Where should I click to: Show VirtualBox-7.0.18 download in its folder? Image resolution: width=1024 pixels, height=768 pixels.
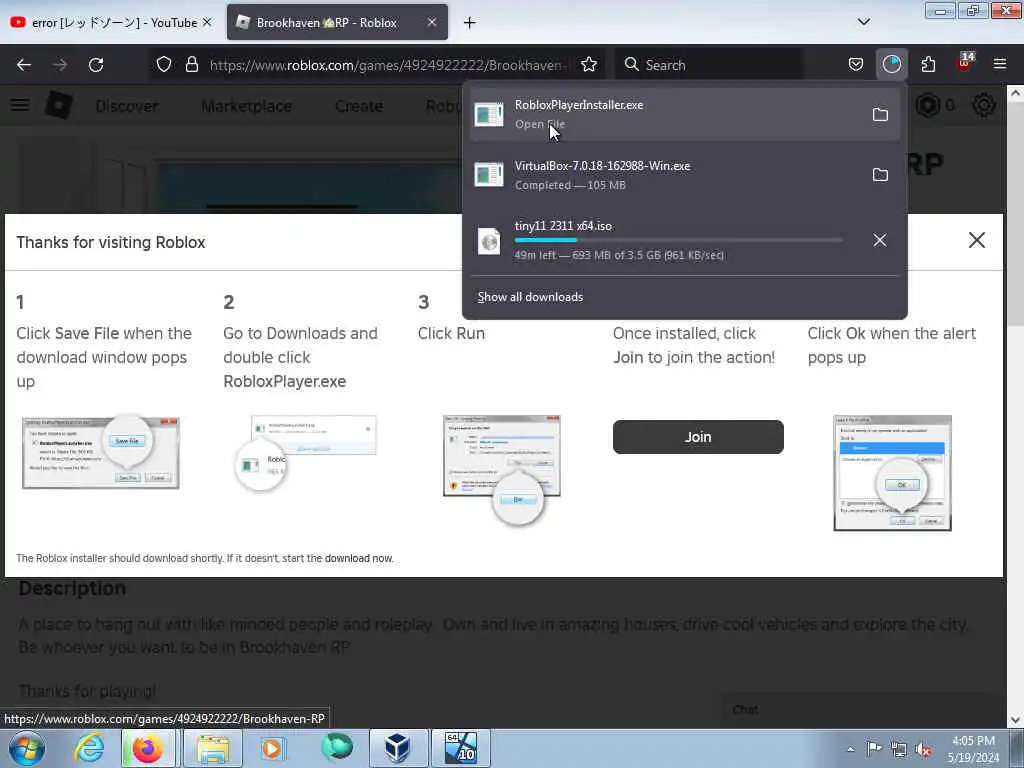click(x=880, y=175)
